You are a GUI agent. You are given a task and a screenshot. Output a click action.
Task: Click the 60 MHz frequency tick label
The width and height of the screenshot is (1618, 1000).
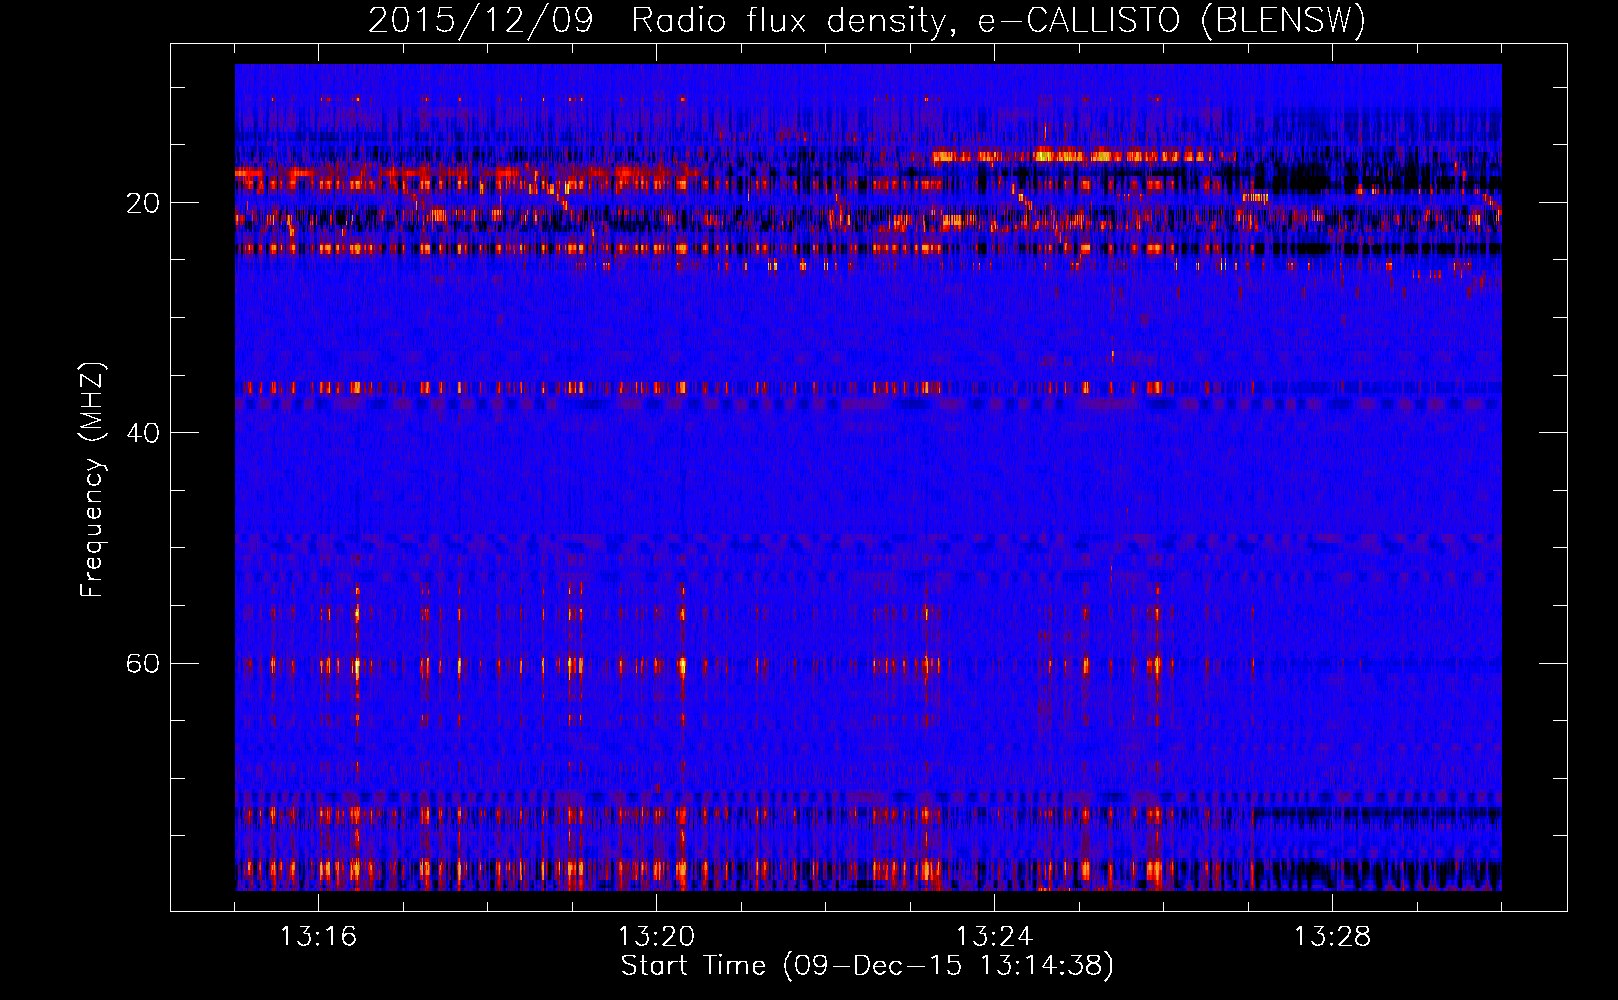143,663
